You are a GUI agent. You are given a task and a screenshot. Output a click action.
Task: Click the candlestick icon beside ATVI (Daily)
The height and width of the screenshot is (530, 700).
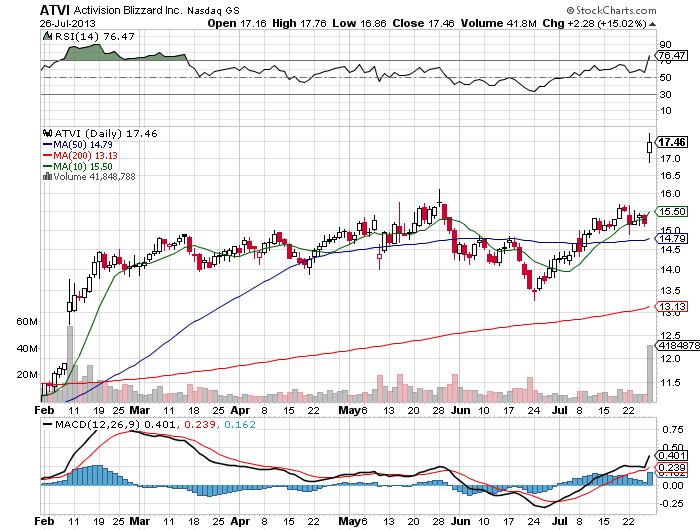(48, 133)
